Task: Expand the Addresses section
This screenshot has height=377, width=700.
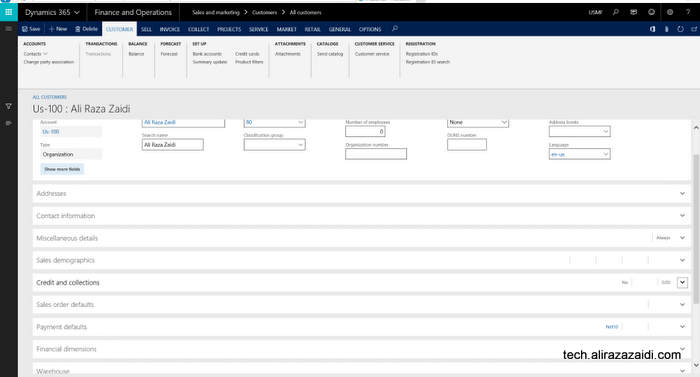Action: click(x=362, y=193)
